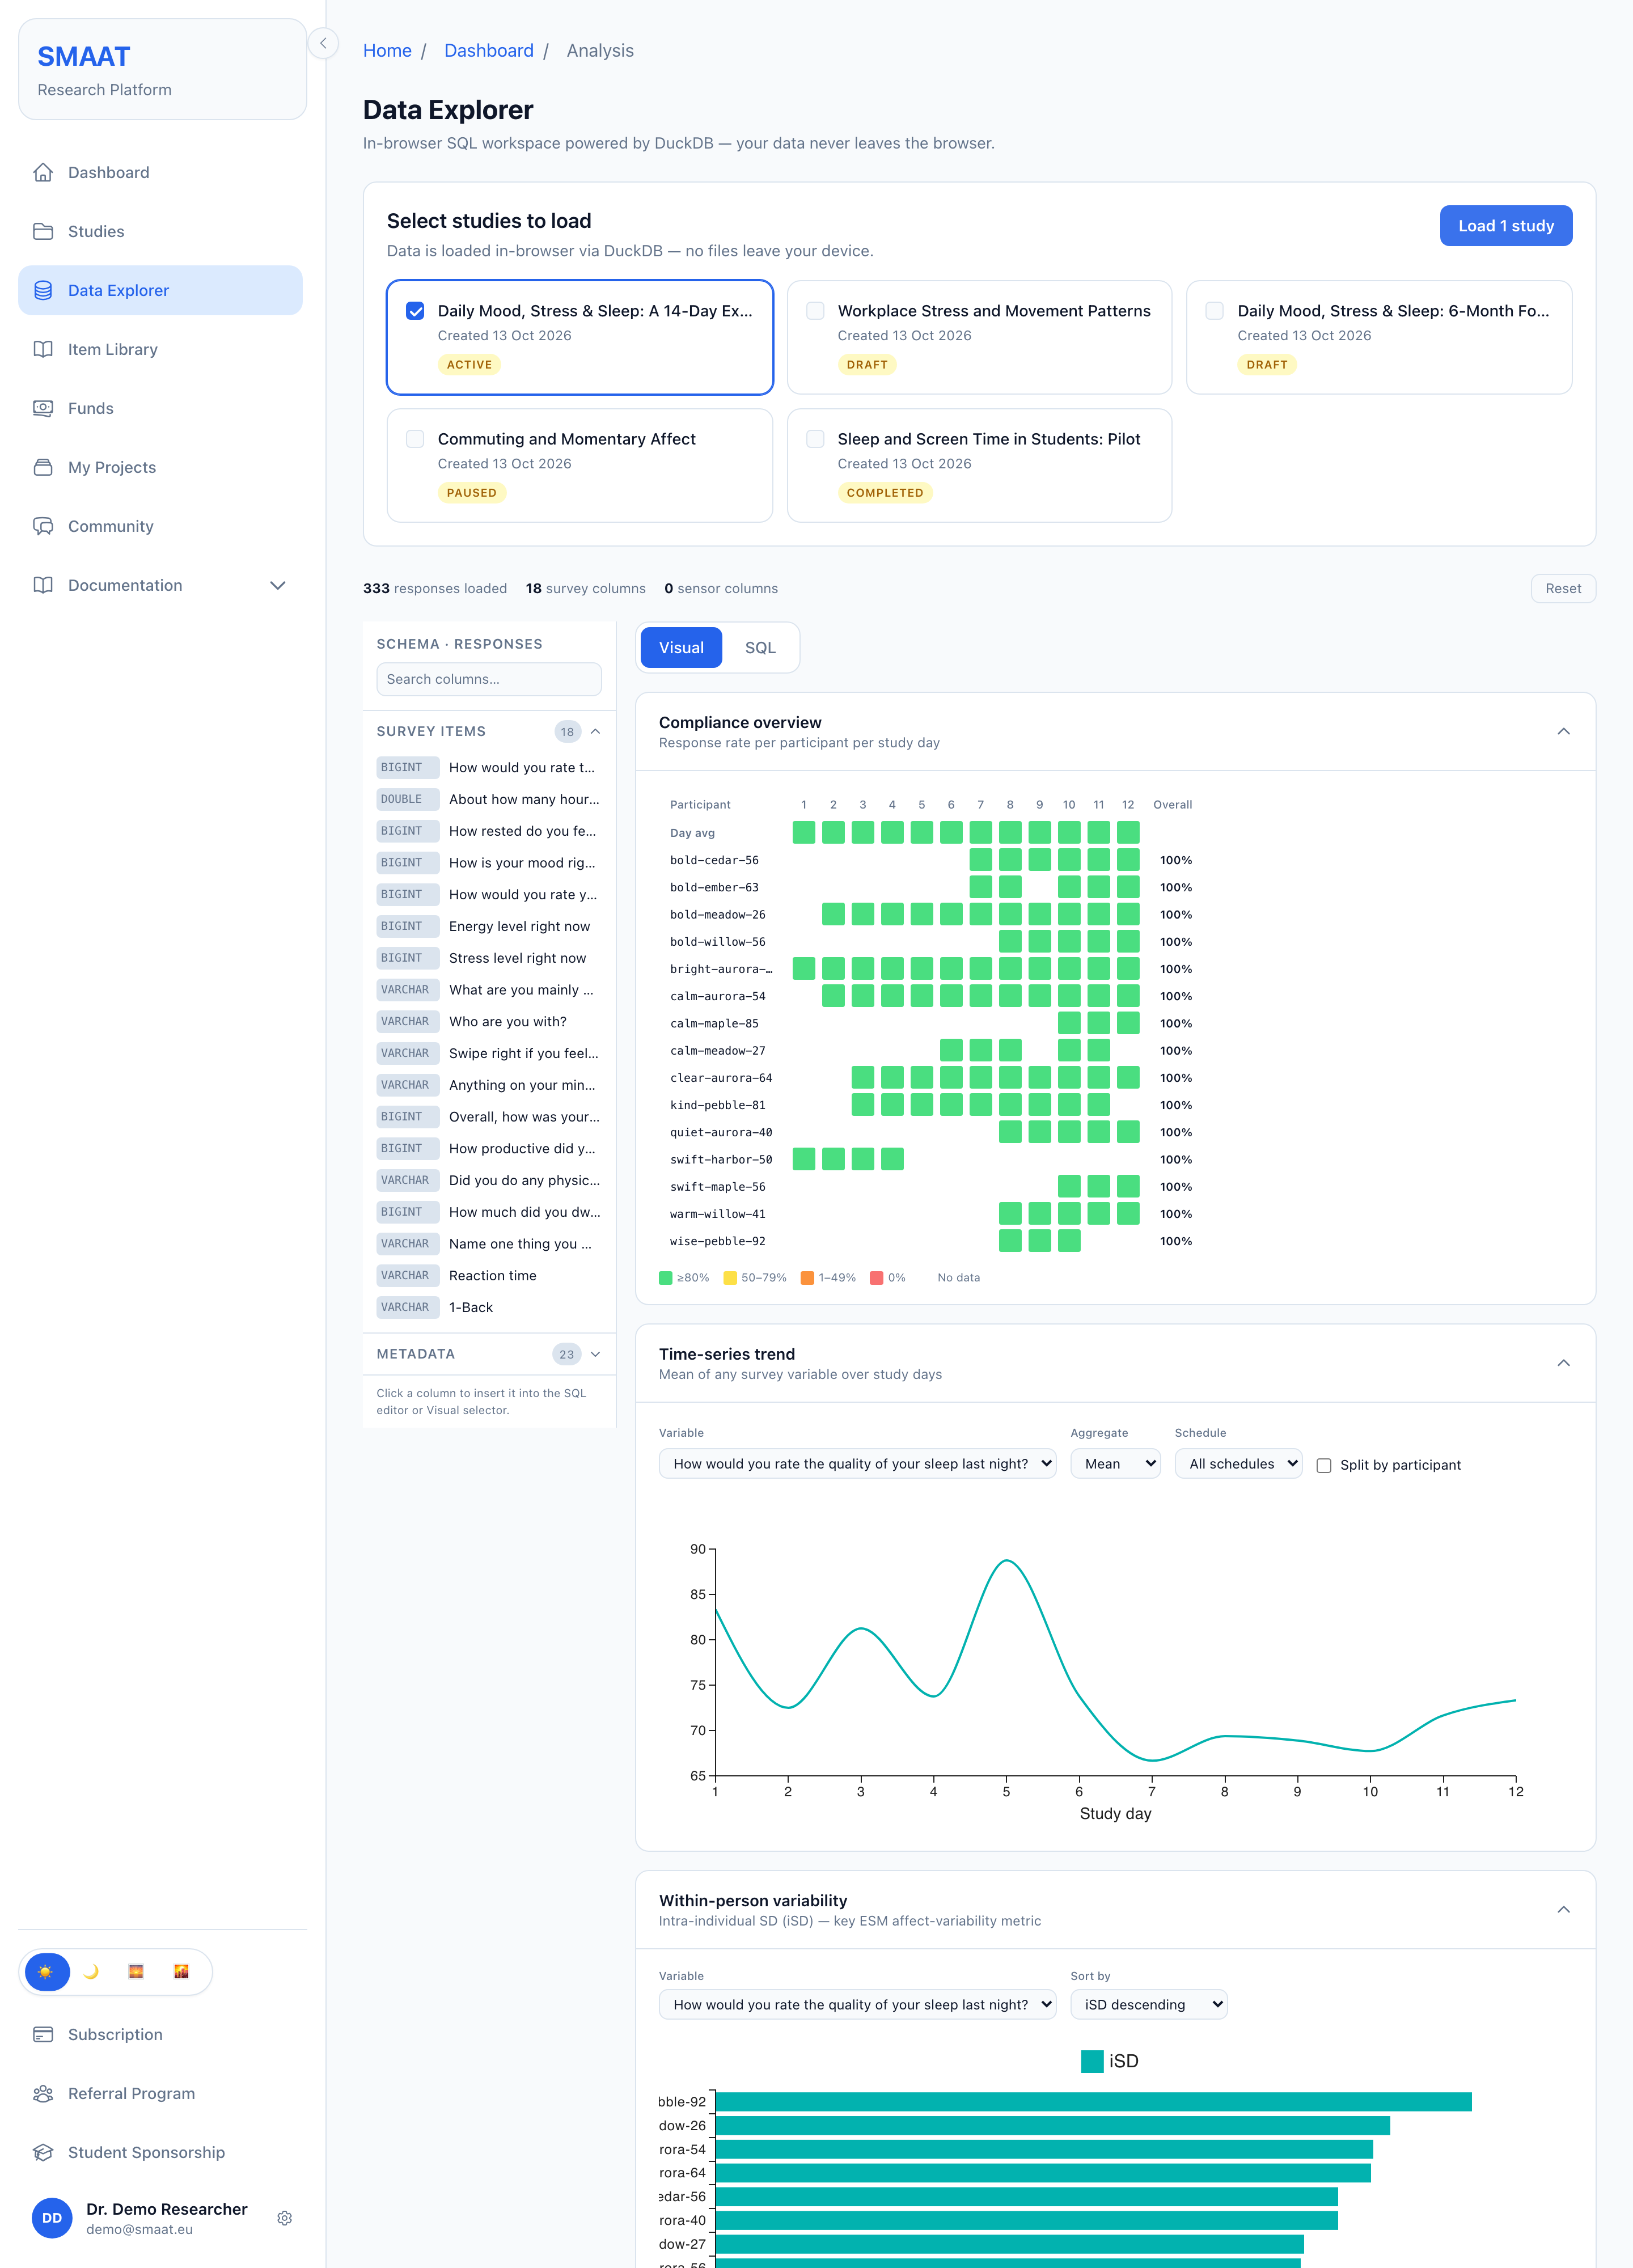Click the Documentation book icon
This screenshot has width=1633, height=2268.
[x=43, y=585]
